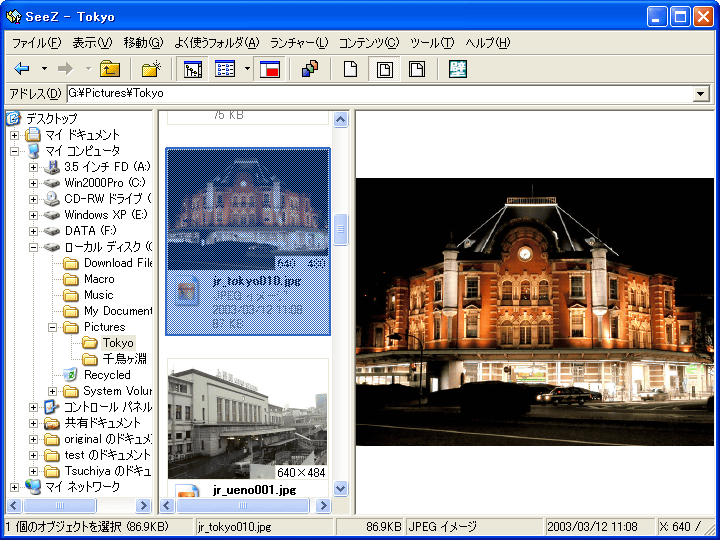This screenshot has height=540, width=720.
Task: Open the ツール(T) menu
Action: coord(432,43)
